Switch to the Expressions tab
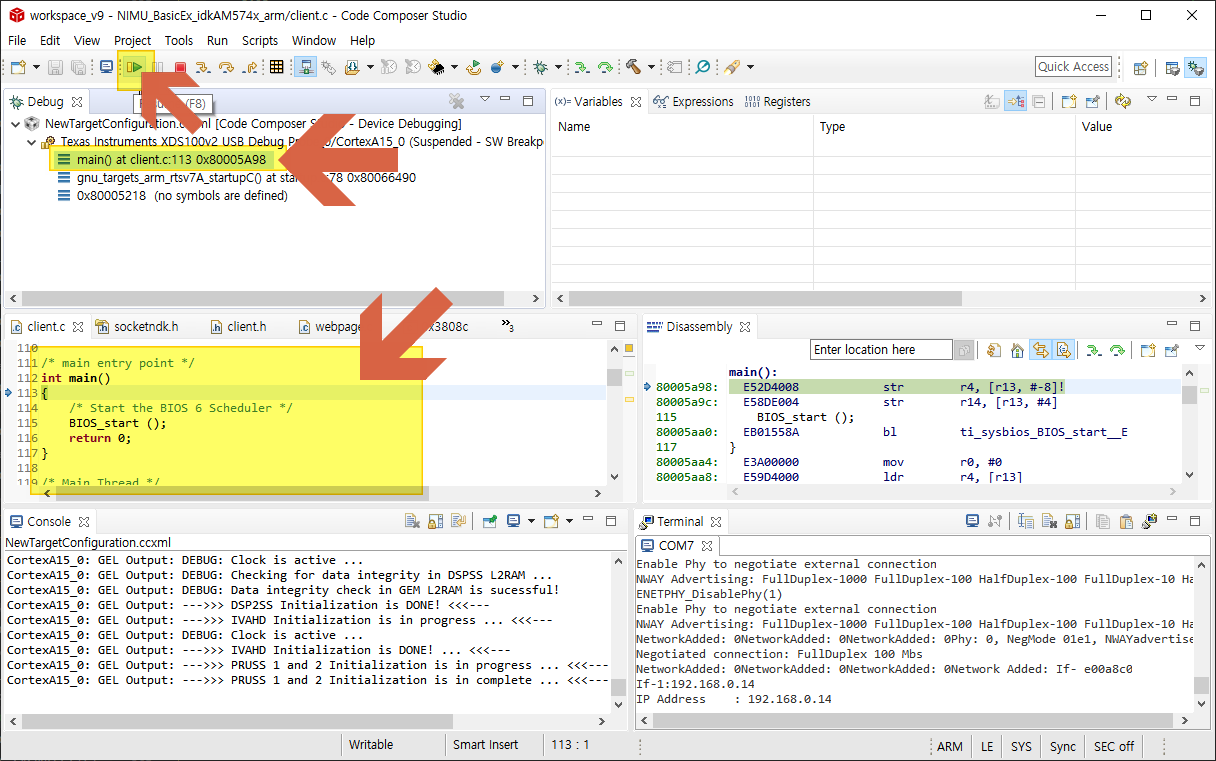Screen dimensions: 1216x761 coord(693,101)
